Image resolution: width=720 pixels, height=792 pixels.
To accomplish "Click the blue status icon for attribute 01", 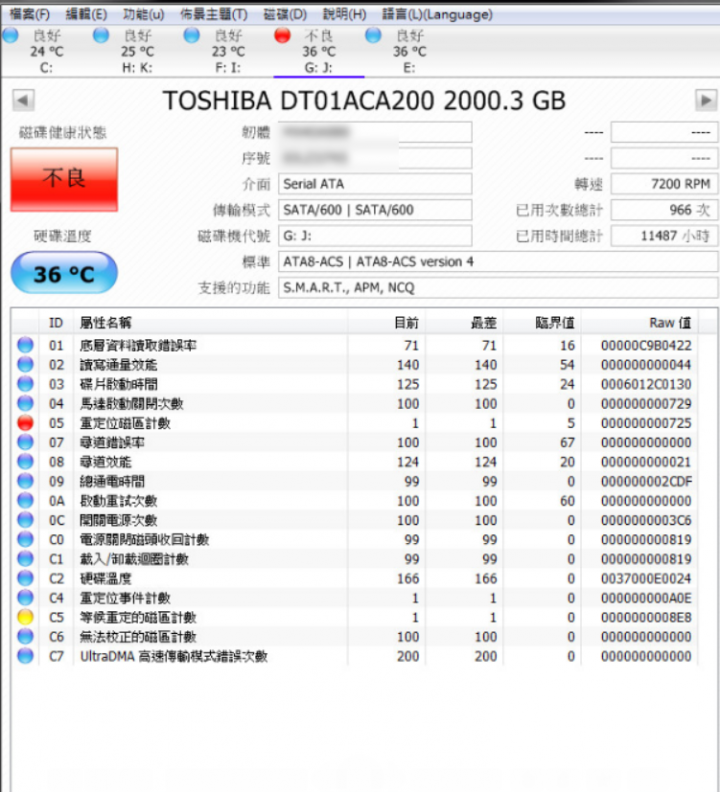I will click(x=25, y=345).
